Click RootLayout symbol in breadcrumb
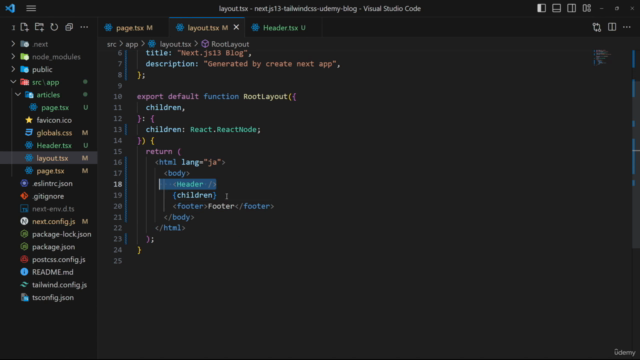Viewport: 640px width, 360px height. point(230,44)
